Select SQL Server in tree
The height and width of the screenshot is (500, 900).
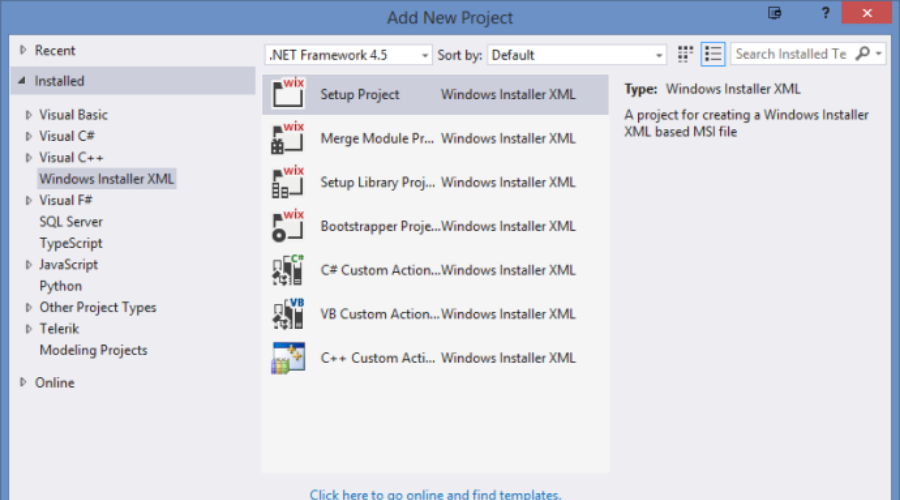click(71, 222)
